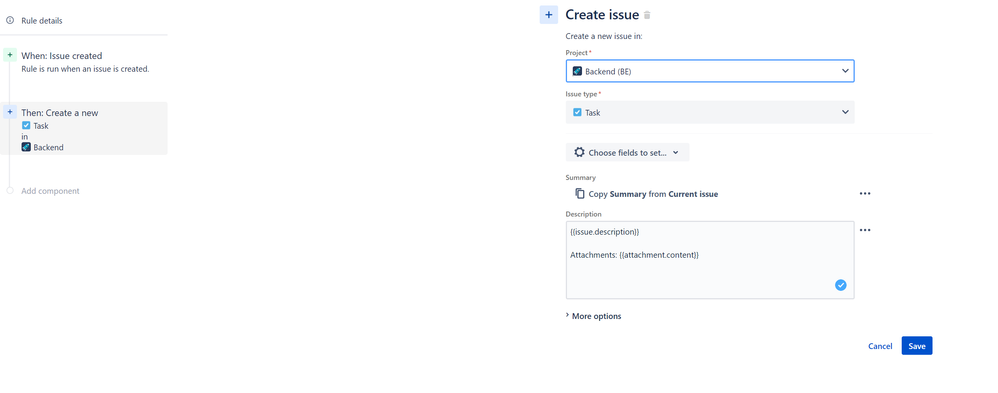Open the three-dot menu for Description field
Viewport: 998px width, 393px height.
(x=865, y=230)
